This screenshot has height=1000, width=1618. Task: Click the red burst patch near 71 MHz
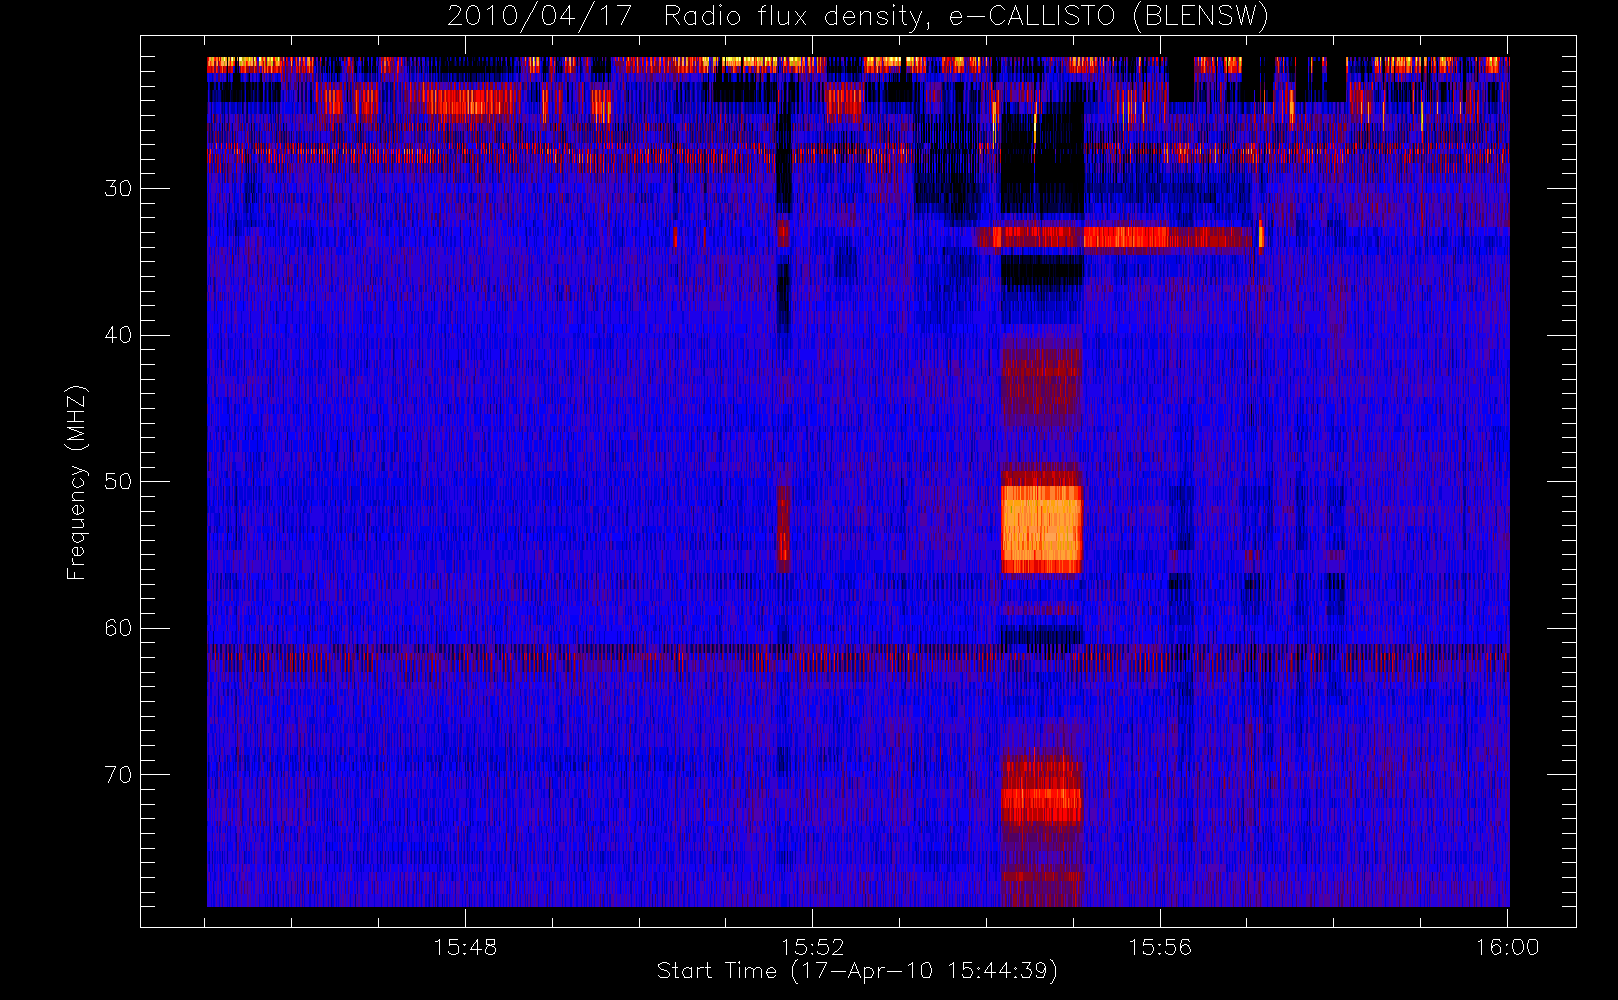(1042, 792)
